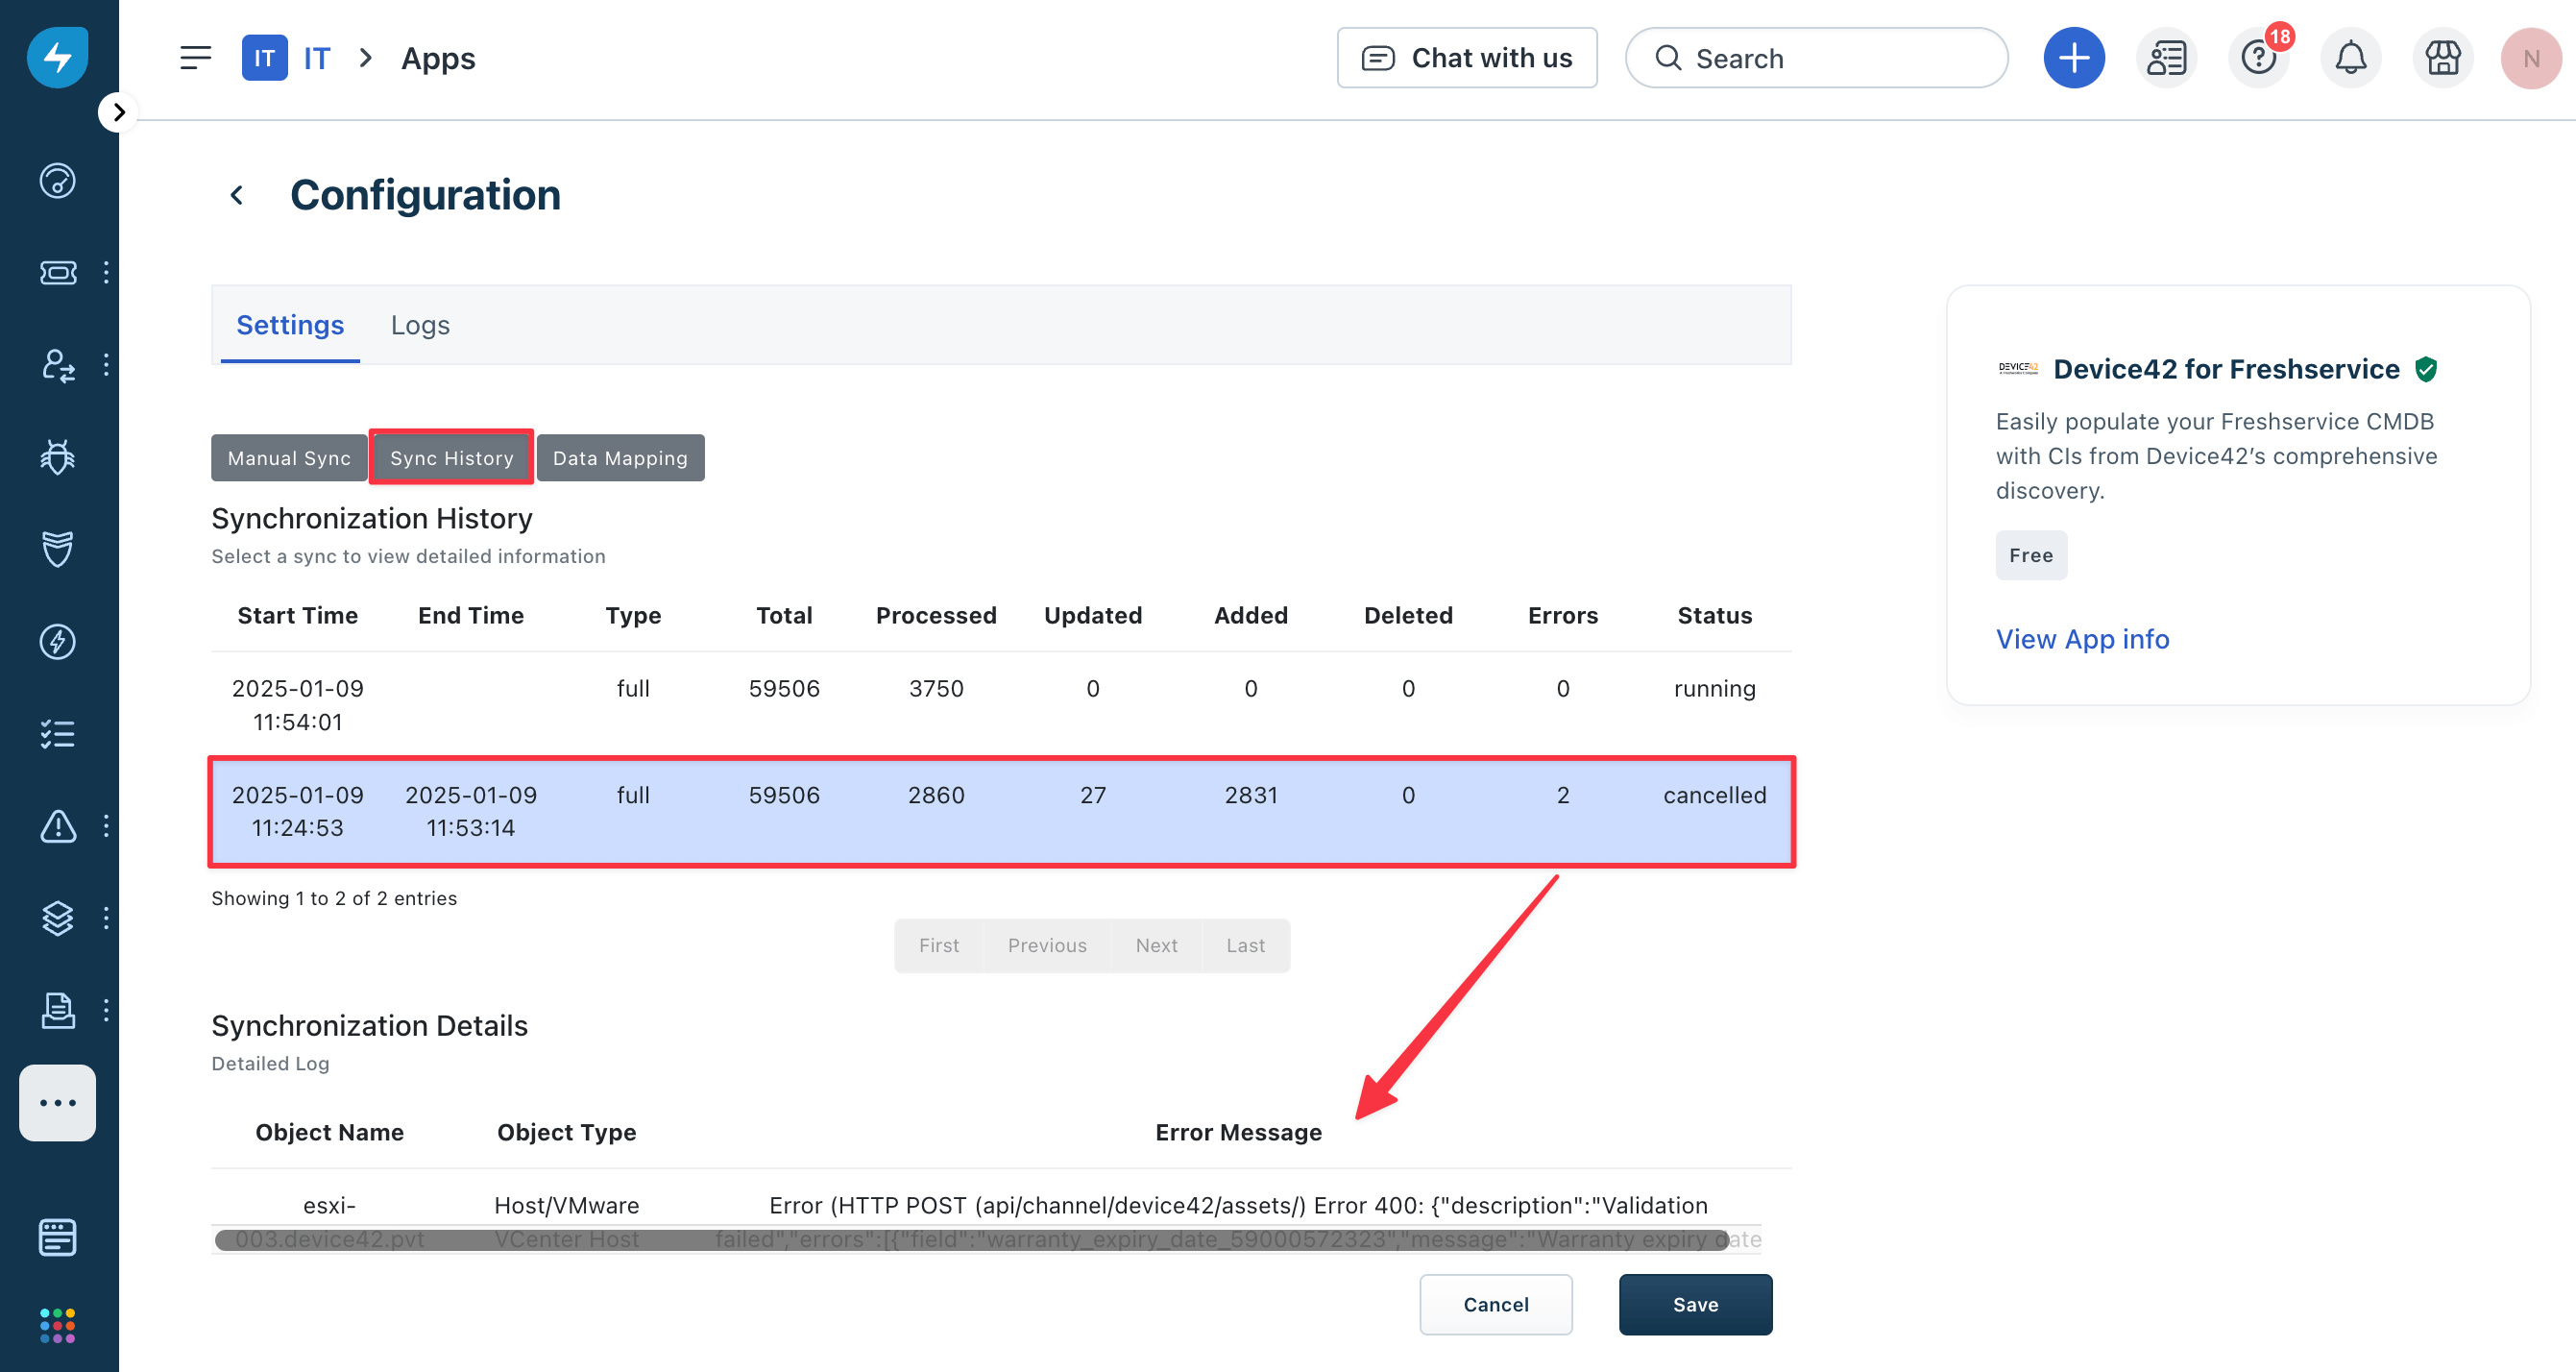Select the tasks checklist icon in sidebar
Image resolution: width=2576 pixels, height=1372 pixels.
point(57,734)
